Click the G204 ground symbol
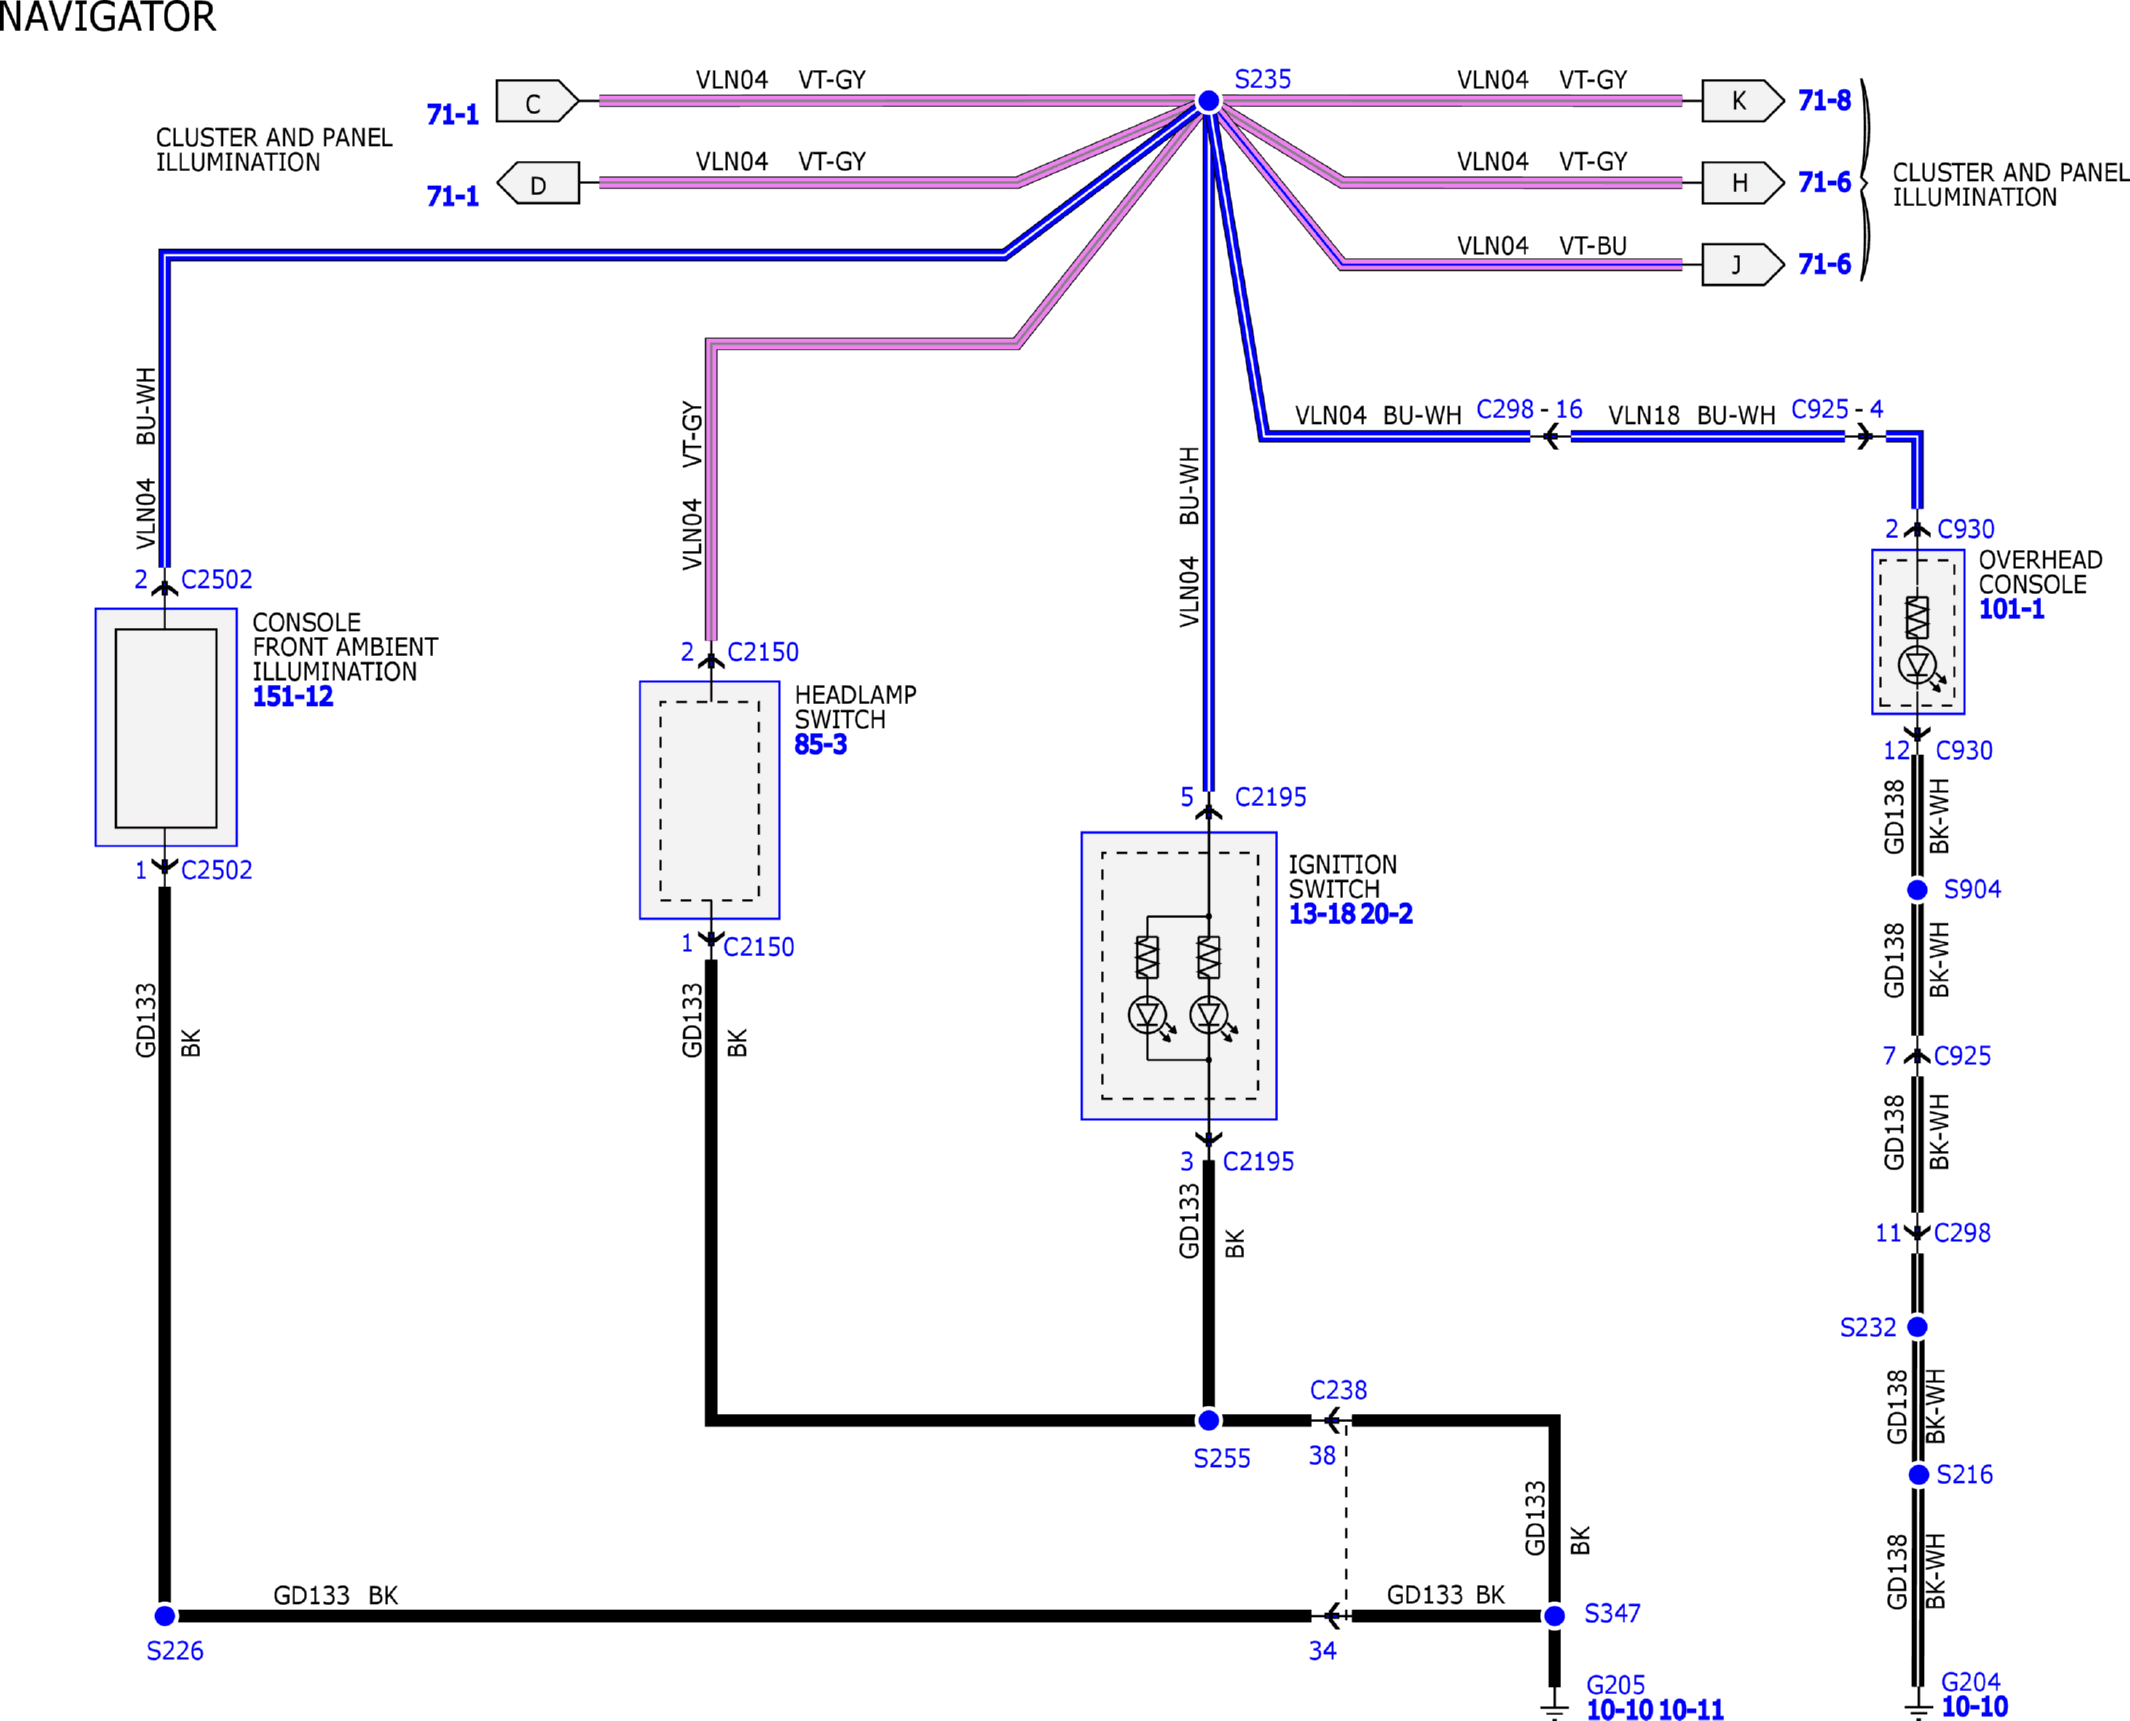2130x1721 pixels. [x=1917, y=1704]
